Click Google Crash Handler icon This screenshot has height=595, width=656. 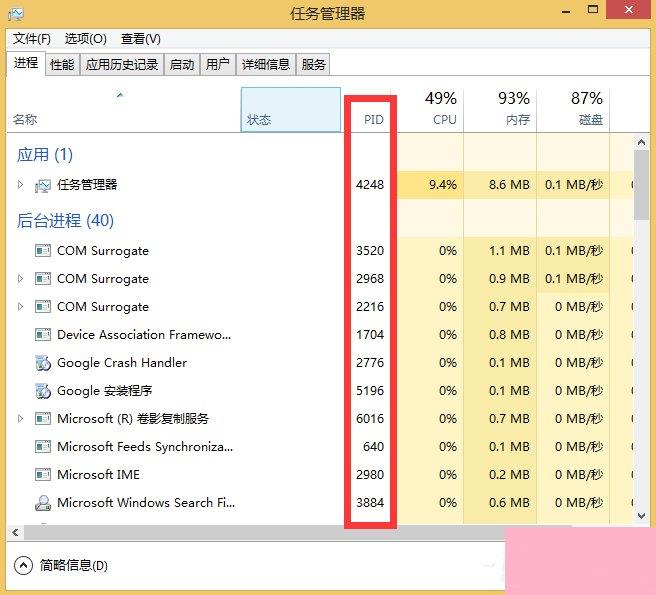(43, 363)
